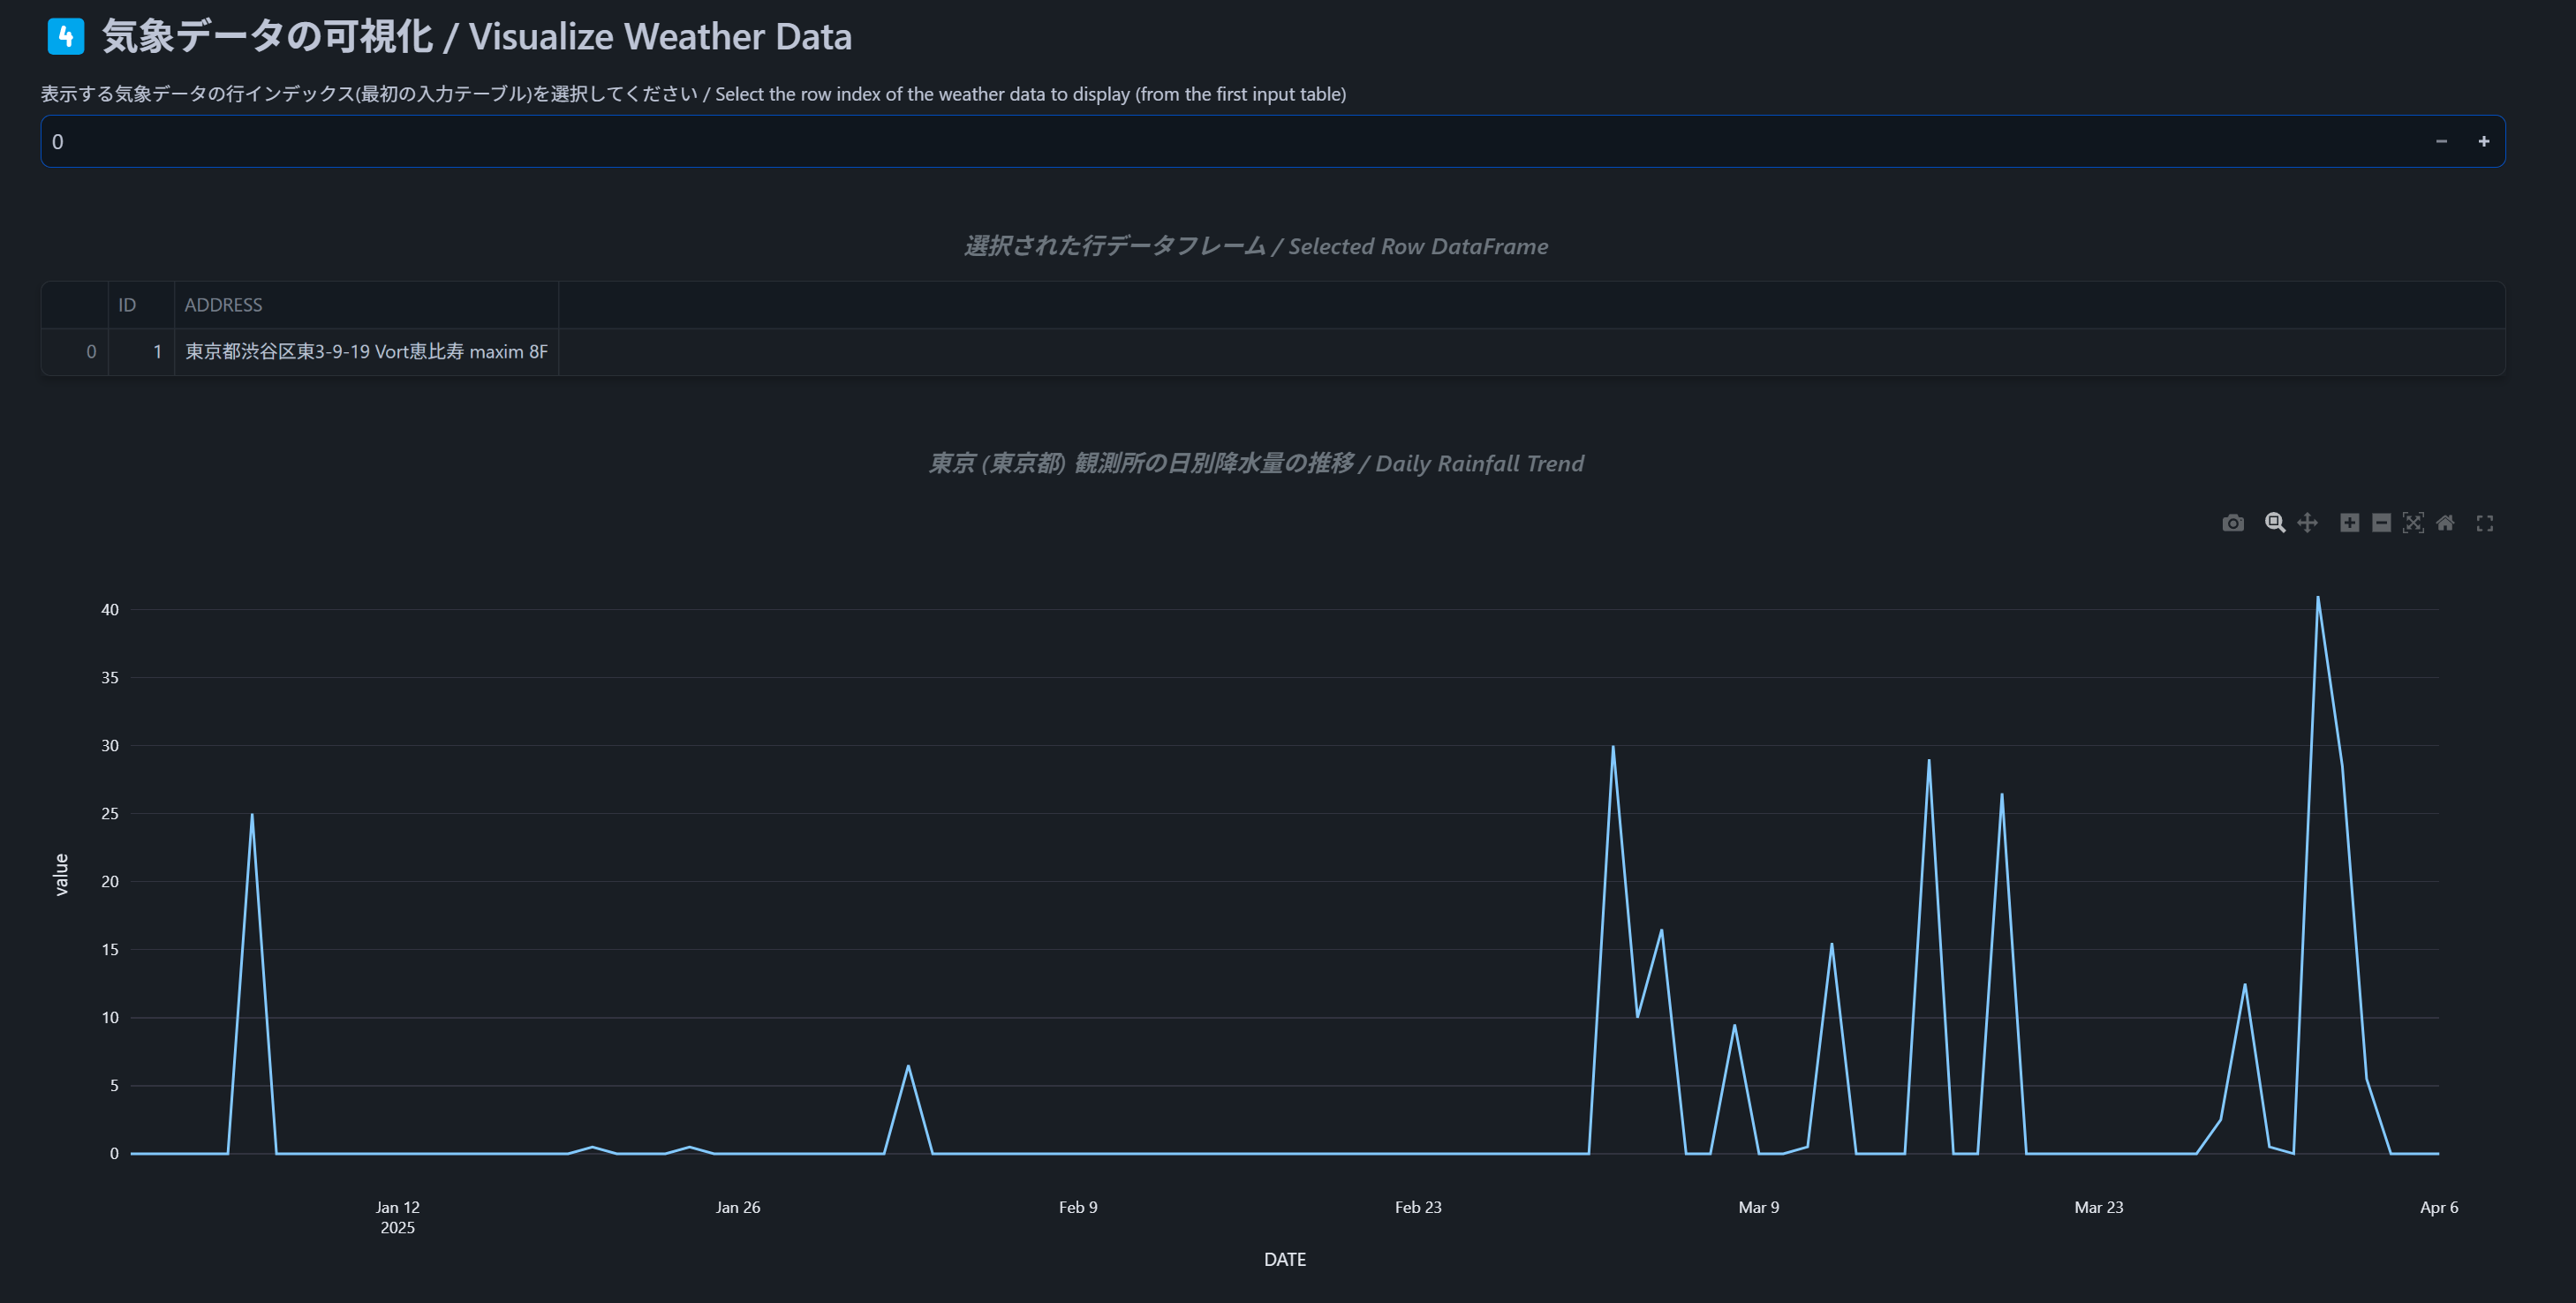Download the rainfall chart as PNG via the camera icon
This screenshot has height=1303, width=2576.
(x=2232, y=523)
